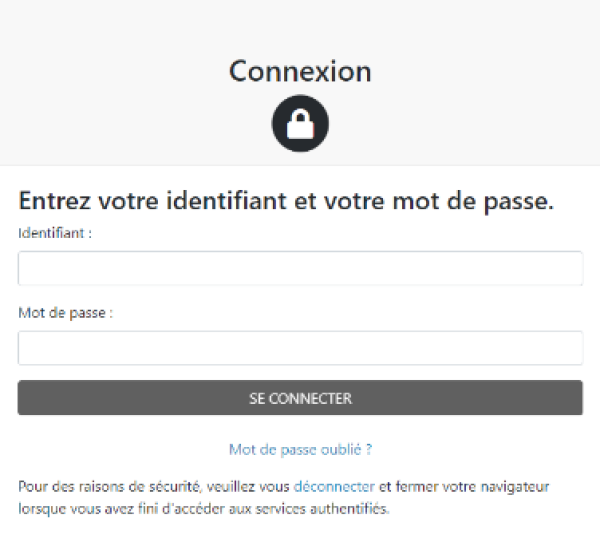This screenshot has width=600, height=546.
Task: Focus the Mot de passe input box
Action: (x=300, y=348)
